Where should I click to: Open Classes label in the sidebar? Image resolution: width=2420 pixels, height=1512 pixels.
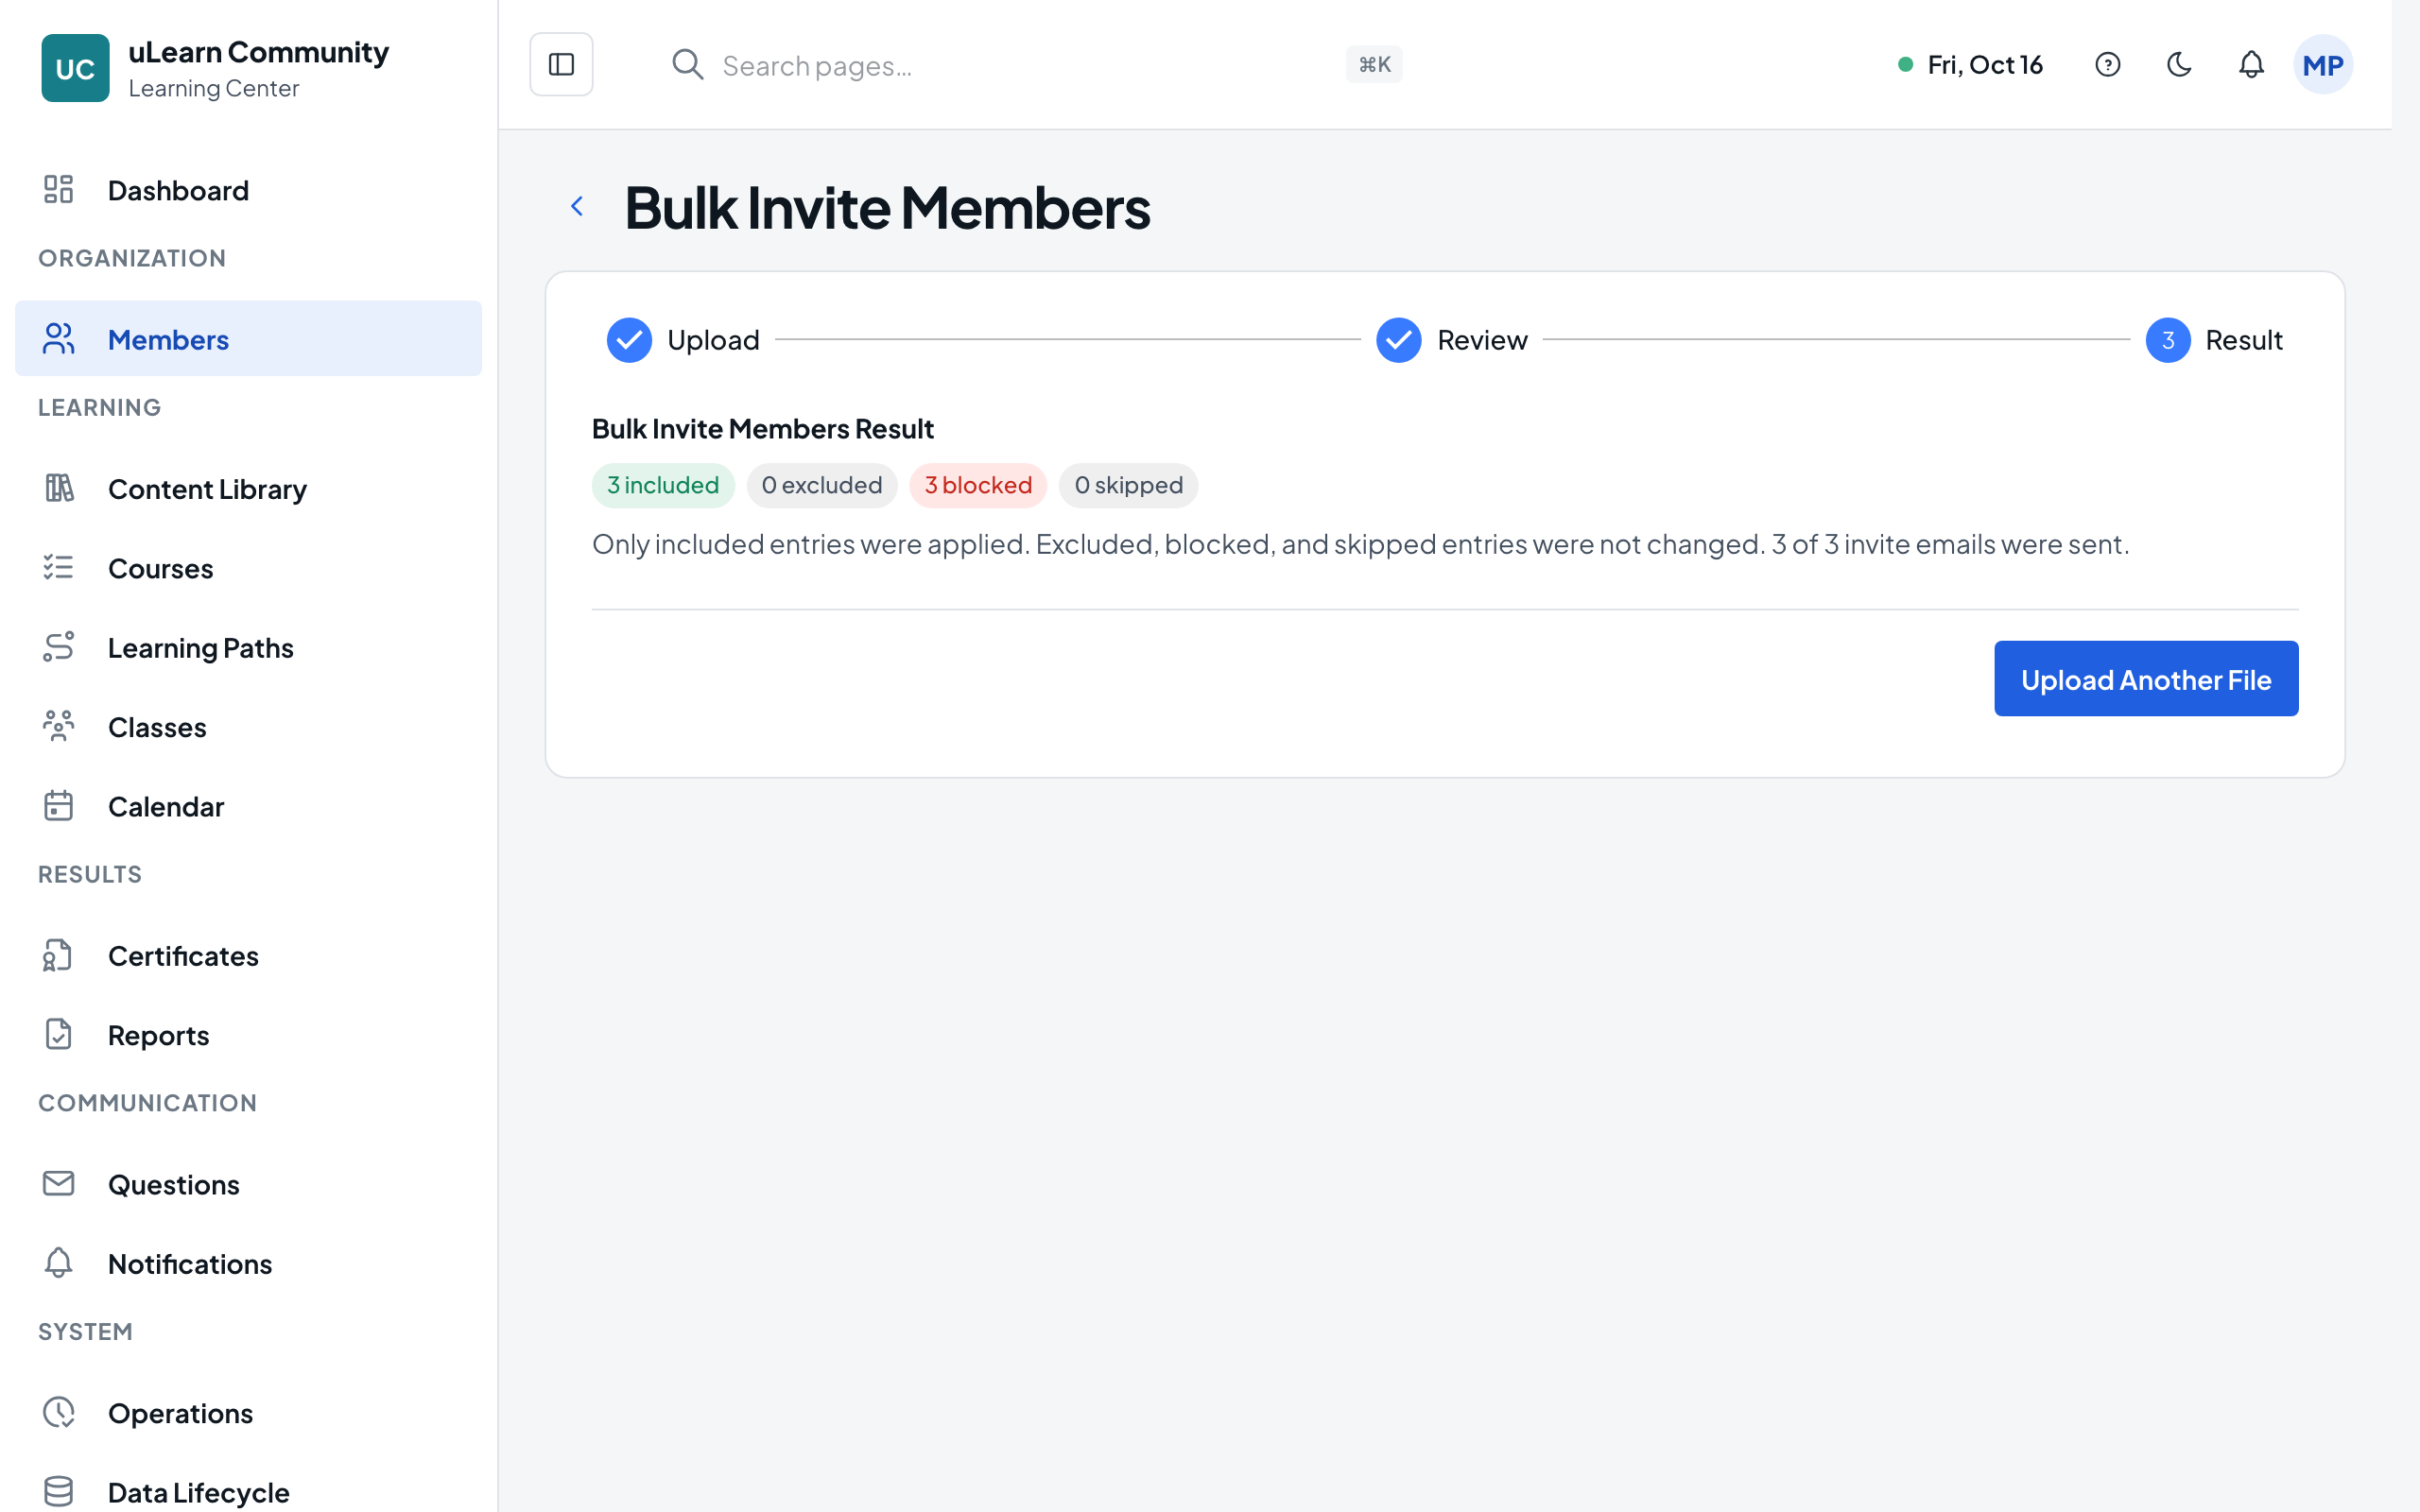[157, 727]
